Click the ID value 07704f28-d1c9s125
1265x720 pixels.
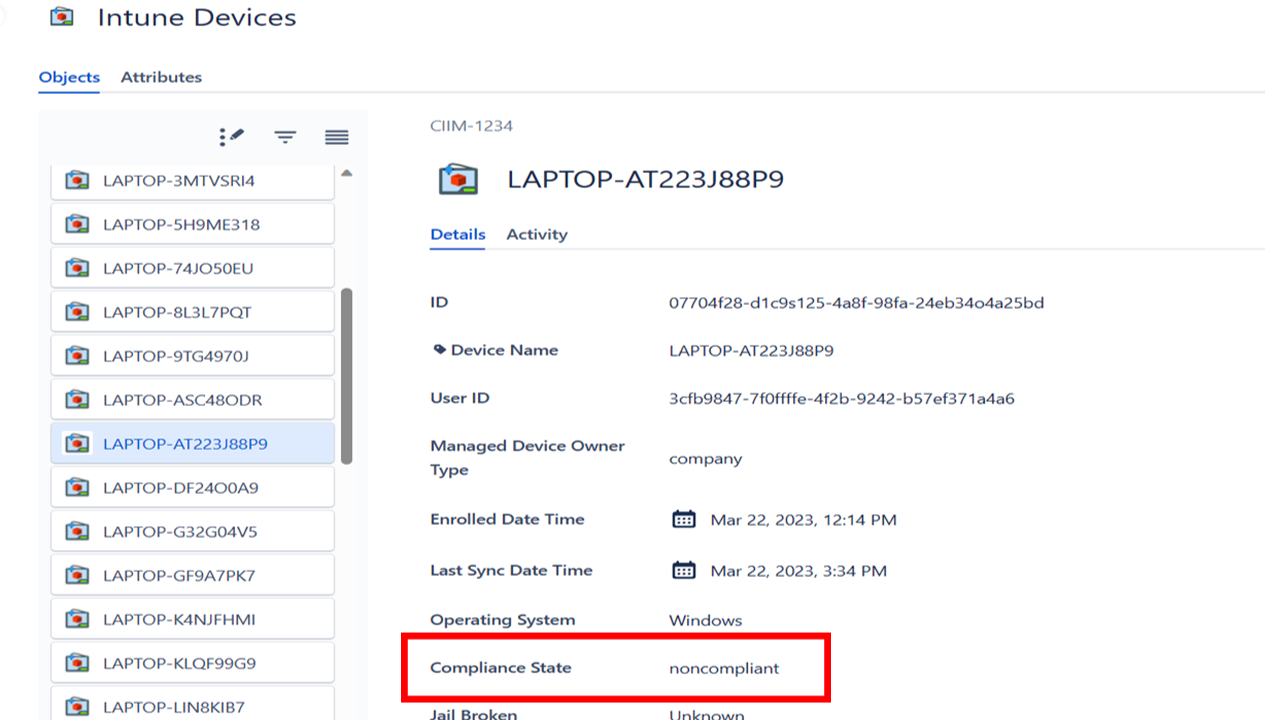857,303
